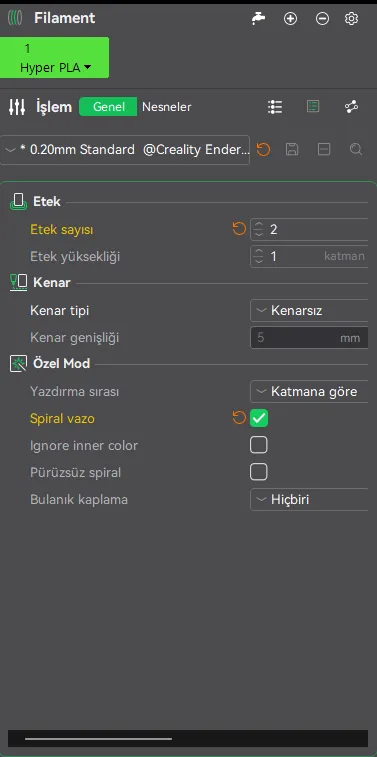Uncheck the Spiral vazo checkbox
The width and height of the screenshot is (377, 757).
pos(259,418)
